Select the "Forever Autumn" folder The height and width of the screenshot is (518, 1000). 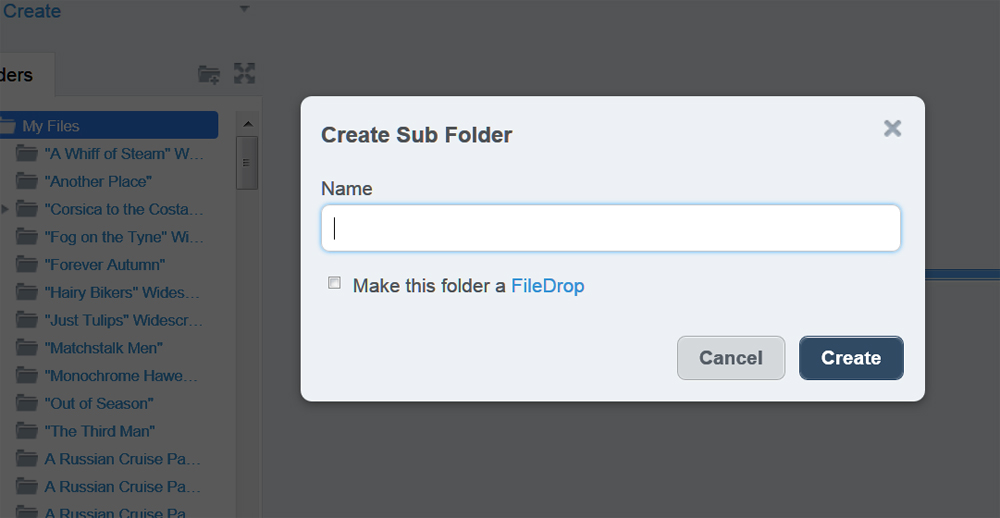(x=105, y=265)
